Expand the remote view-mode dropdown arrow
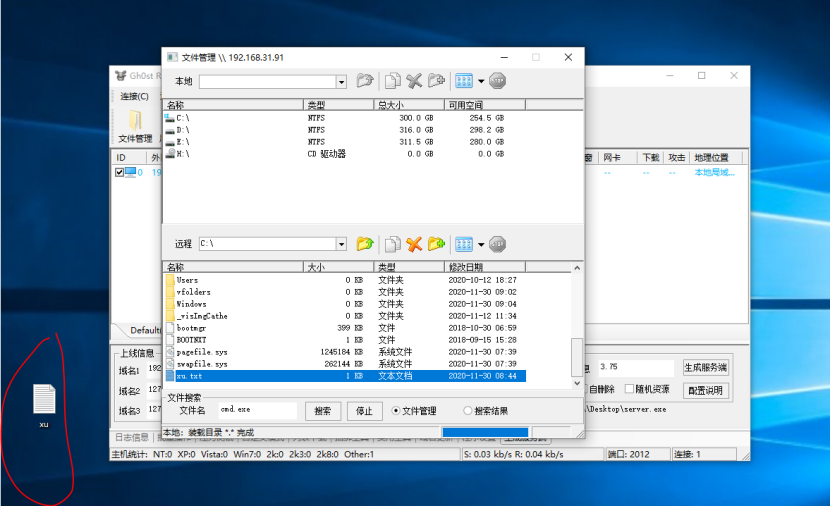Image resolution: width=830 pixels, height=507 pixels. 481,245
